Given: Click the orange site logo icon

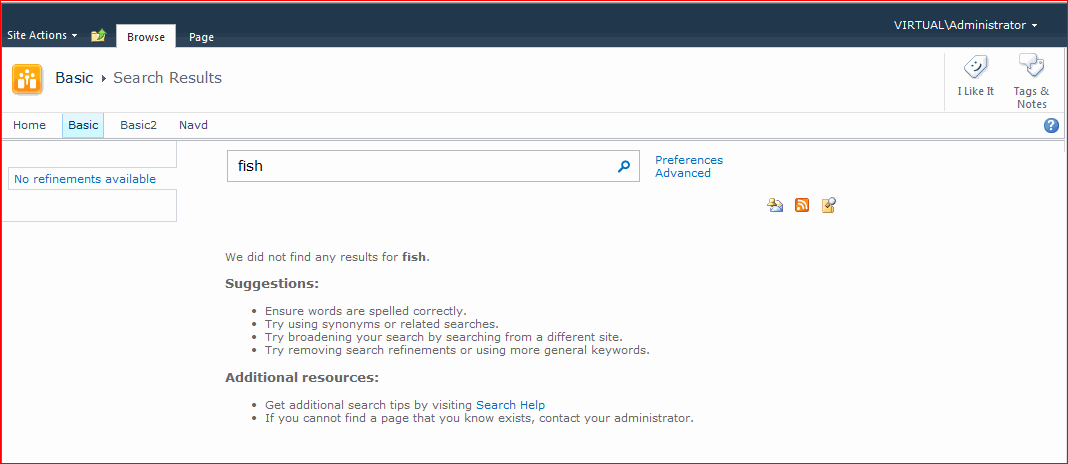Looking at the screenshot, I should [27, 78].
